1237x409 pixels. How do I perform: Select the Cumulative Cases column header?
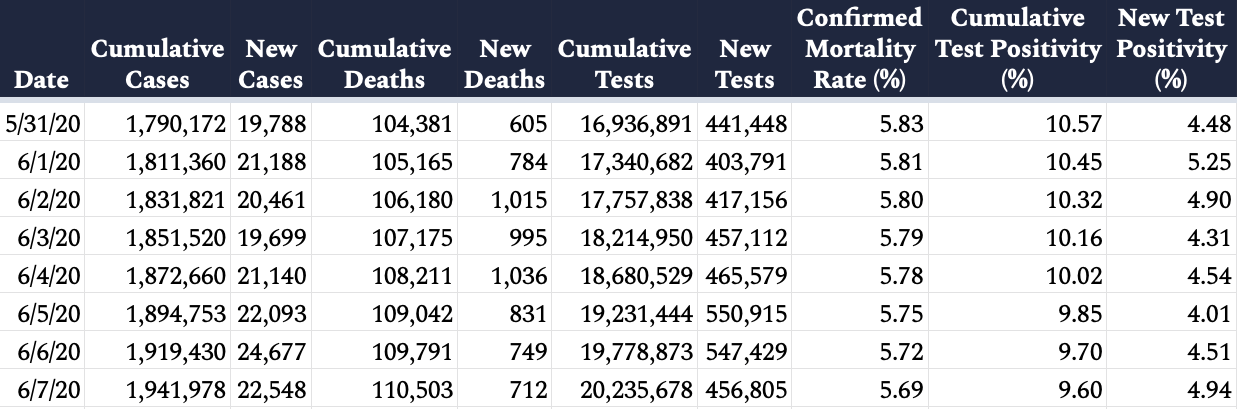tap(157, 64)
